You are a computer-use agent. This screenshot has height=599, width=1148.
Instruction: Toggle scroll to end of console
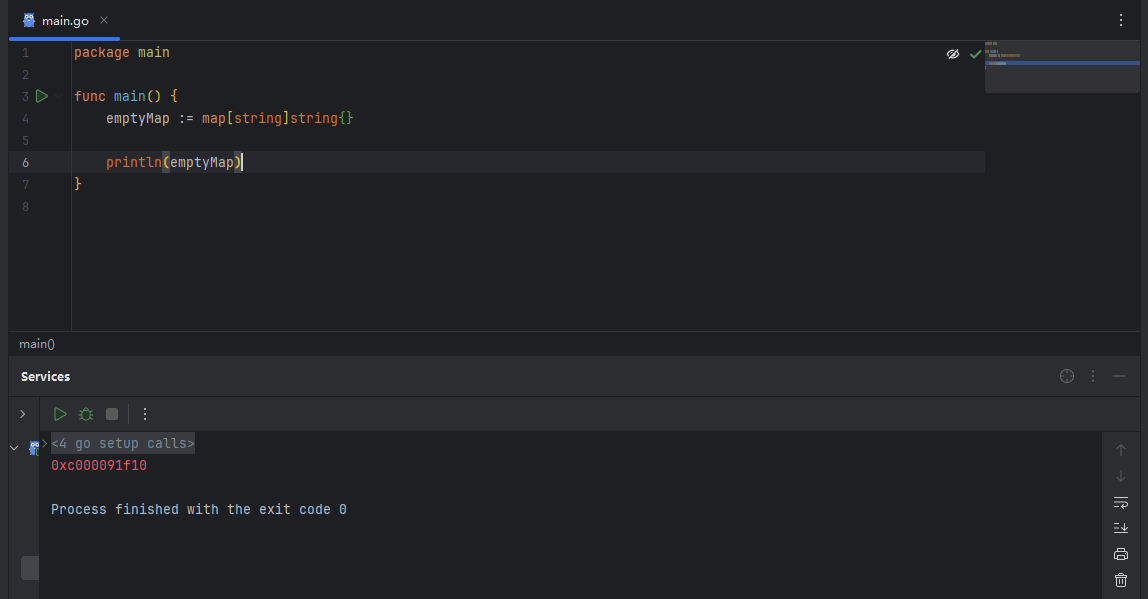coord(1121,528)
